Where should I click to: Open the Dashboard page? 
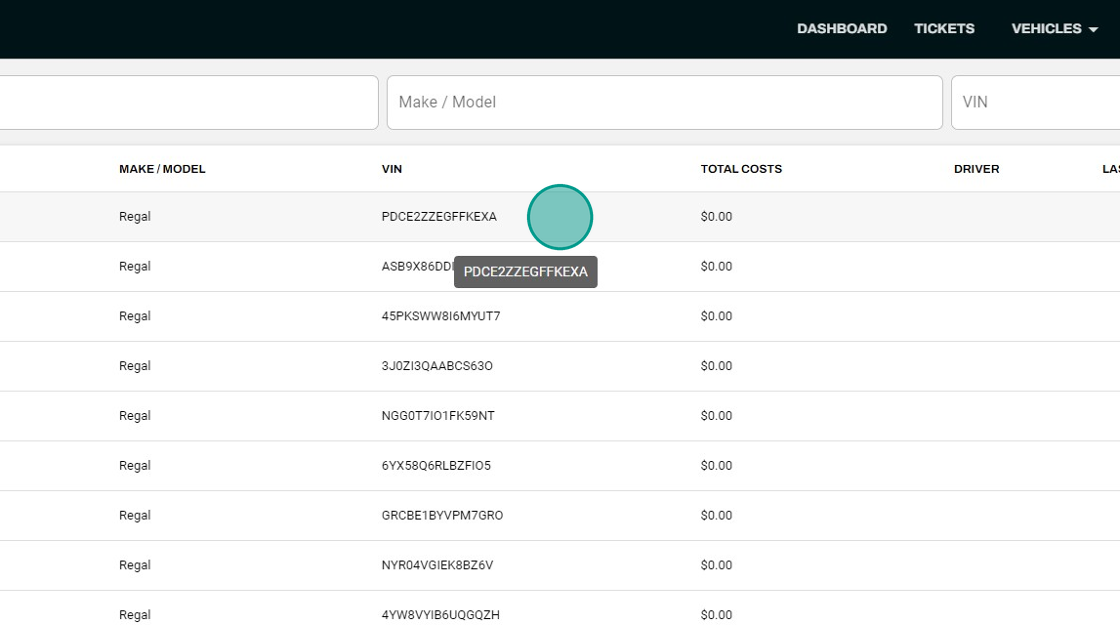tap(841, 29)
